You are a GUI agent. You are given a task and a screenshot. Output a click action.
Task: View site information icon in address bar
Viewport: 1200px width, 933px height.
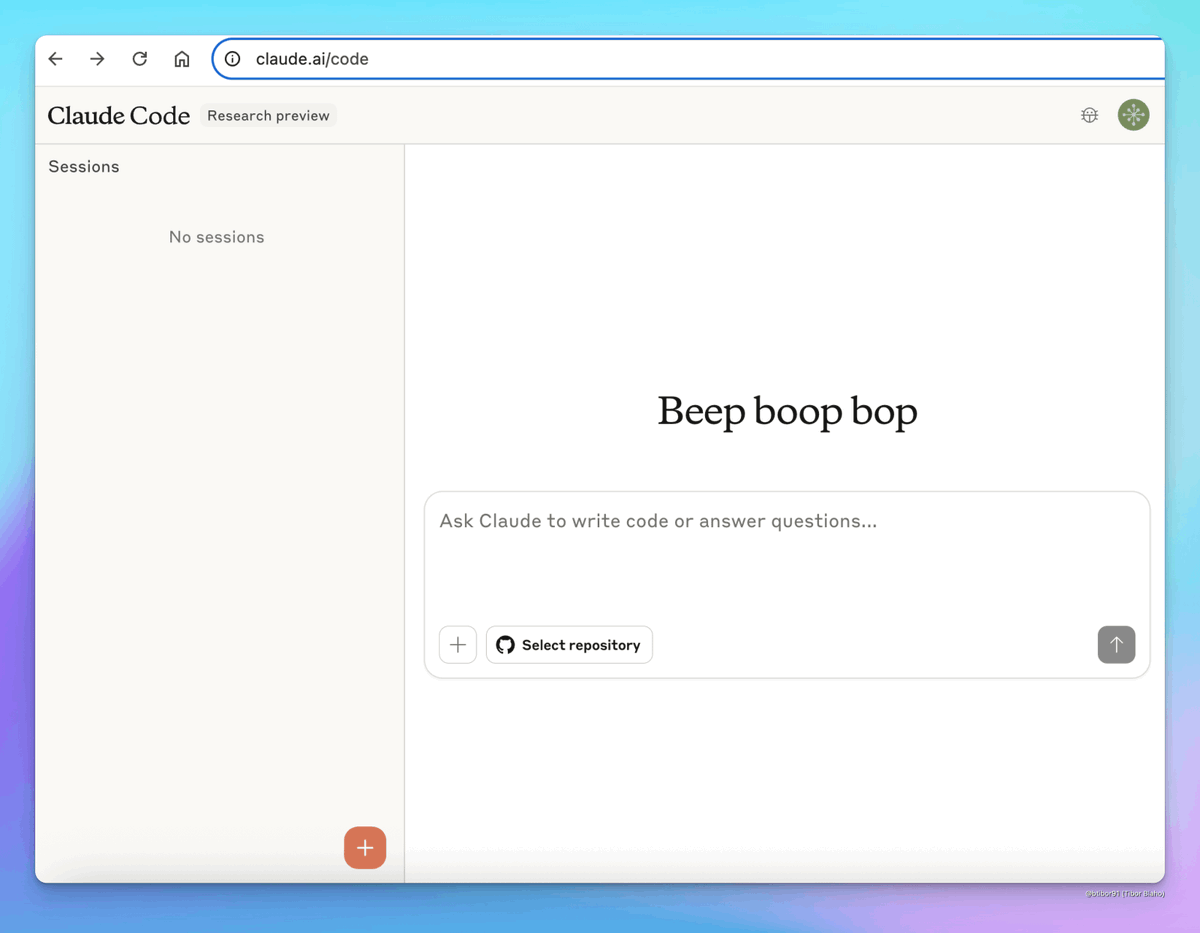pyautogui.click(x=233, y=59)
